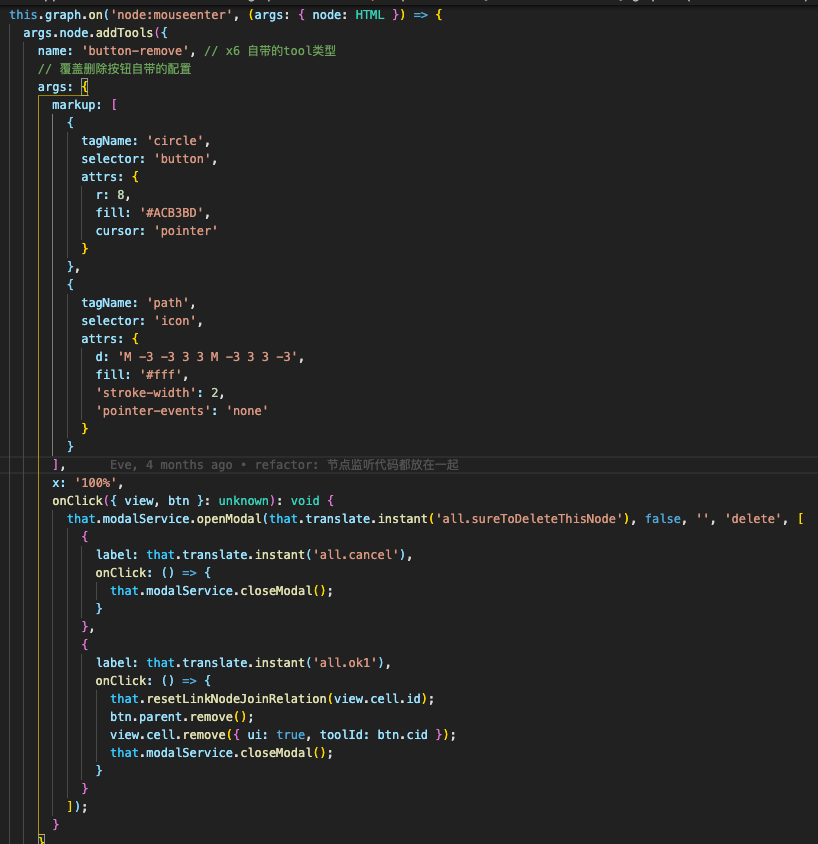
Task: Click the 'path' tagName value
Action: point(167,303)
